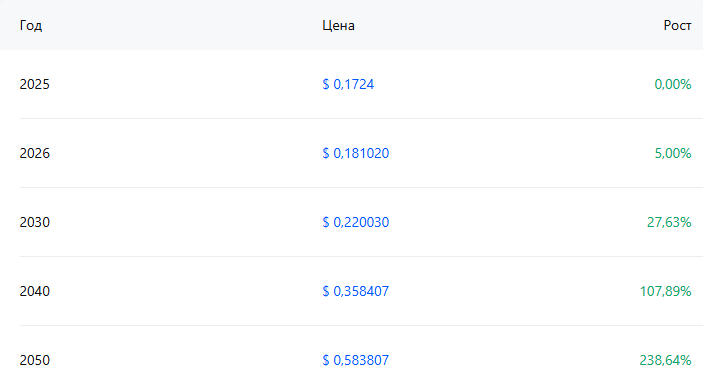Click the 107,89% growth value
Screen dimensions: 703x382
tap(665, 291)
